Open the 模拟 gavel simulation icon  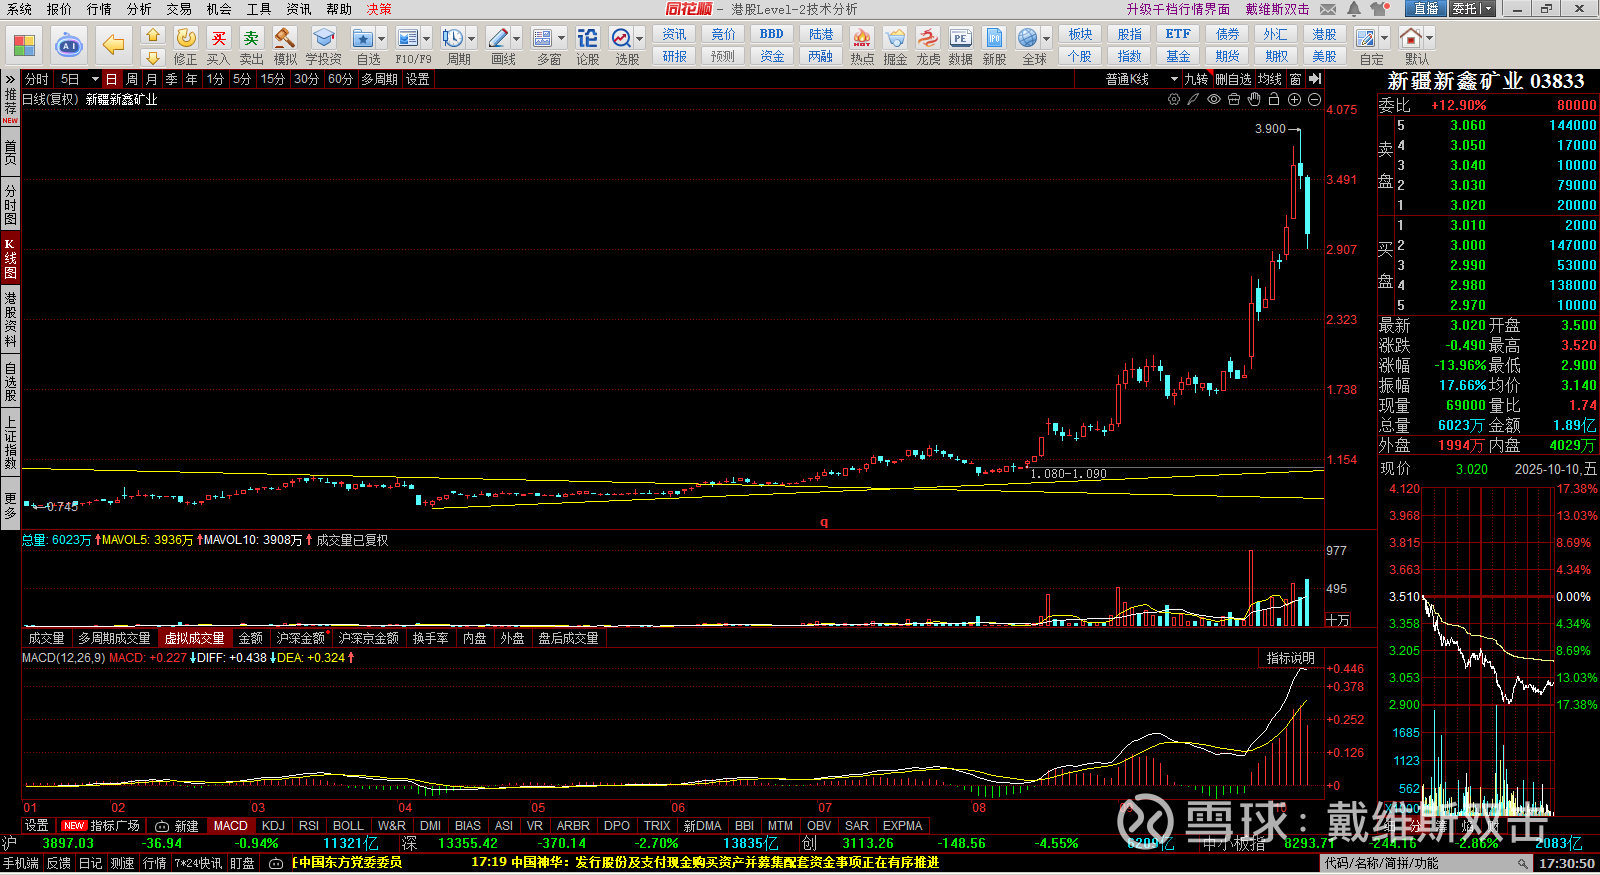pyautogui.click(x=285, y=46)
